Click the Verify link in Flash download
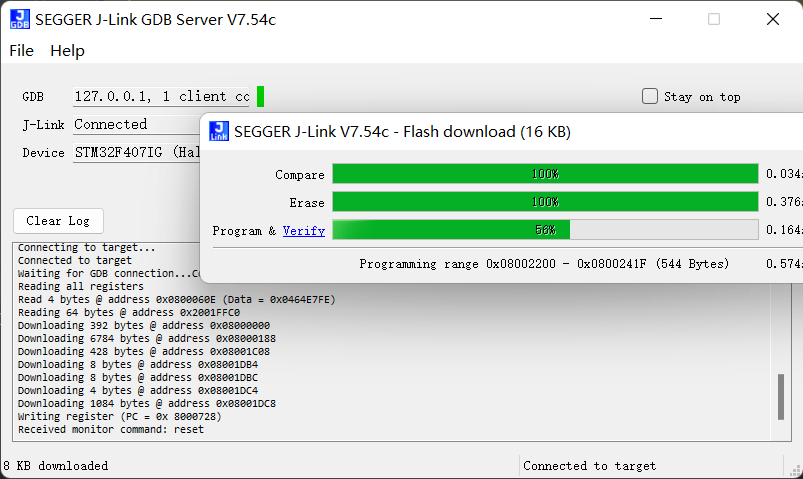This screenshot has height=479, width=803. 303,230
